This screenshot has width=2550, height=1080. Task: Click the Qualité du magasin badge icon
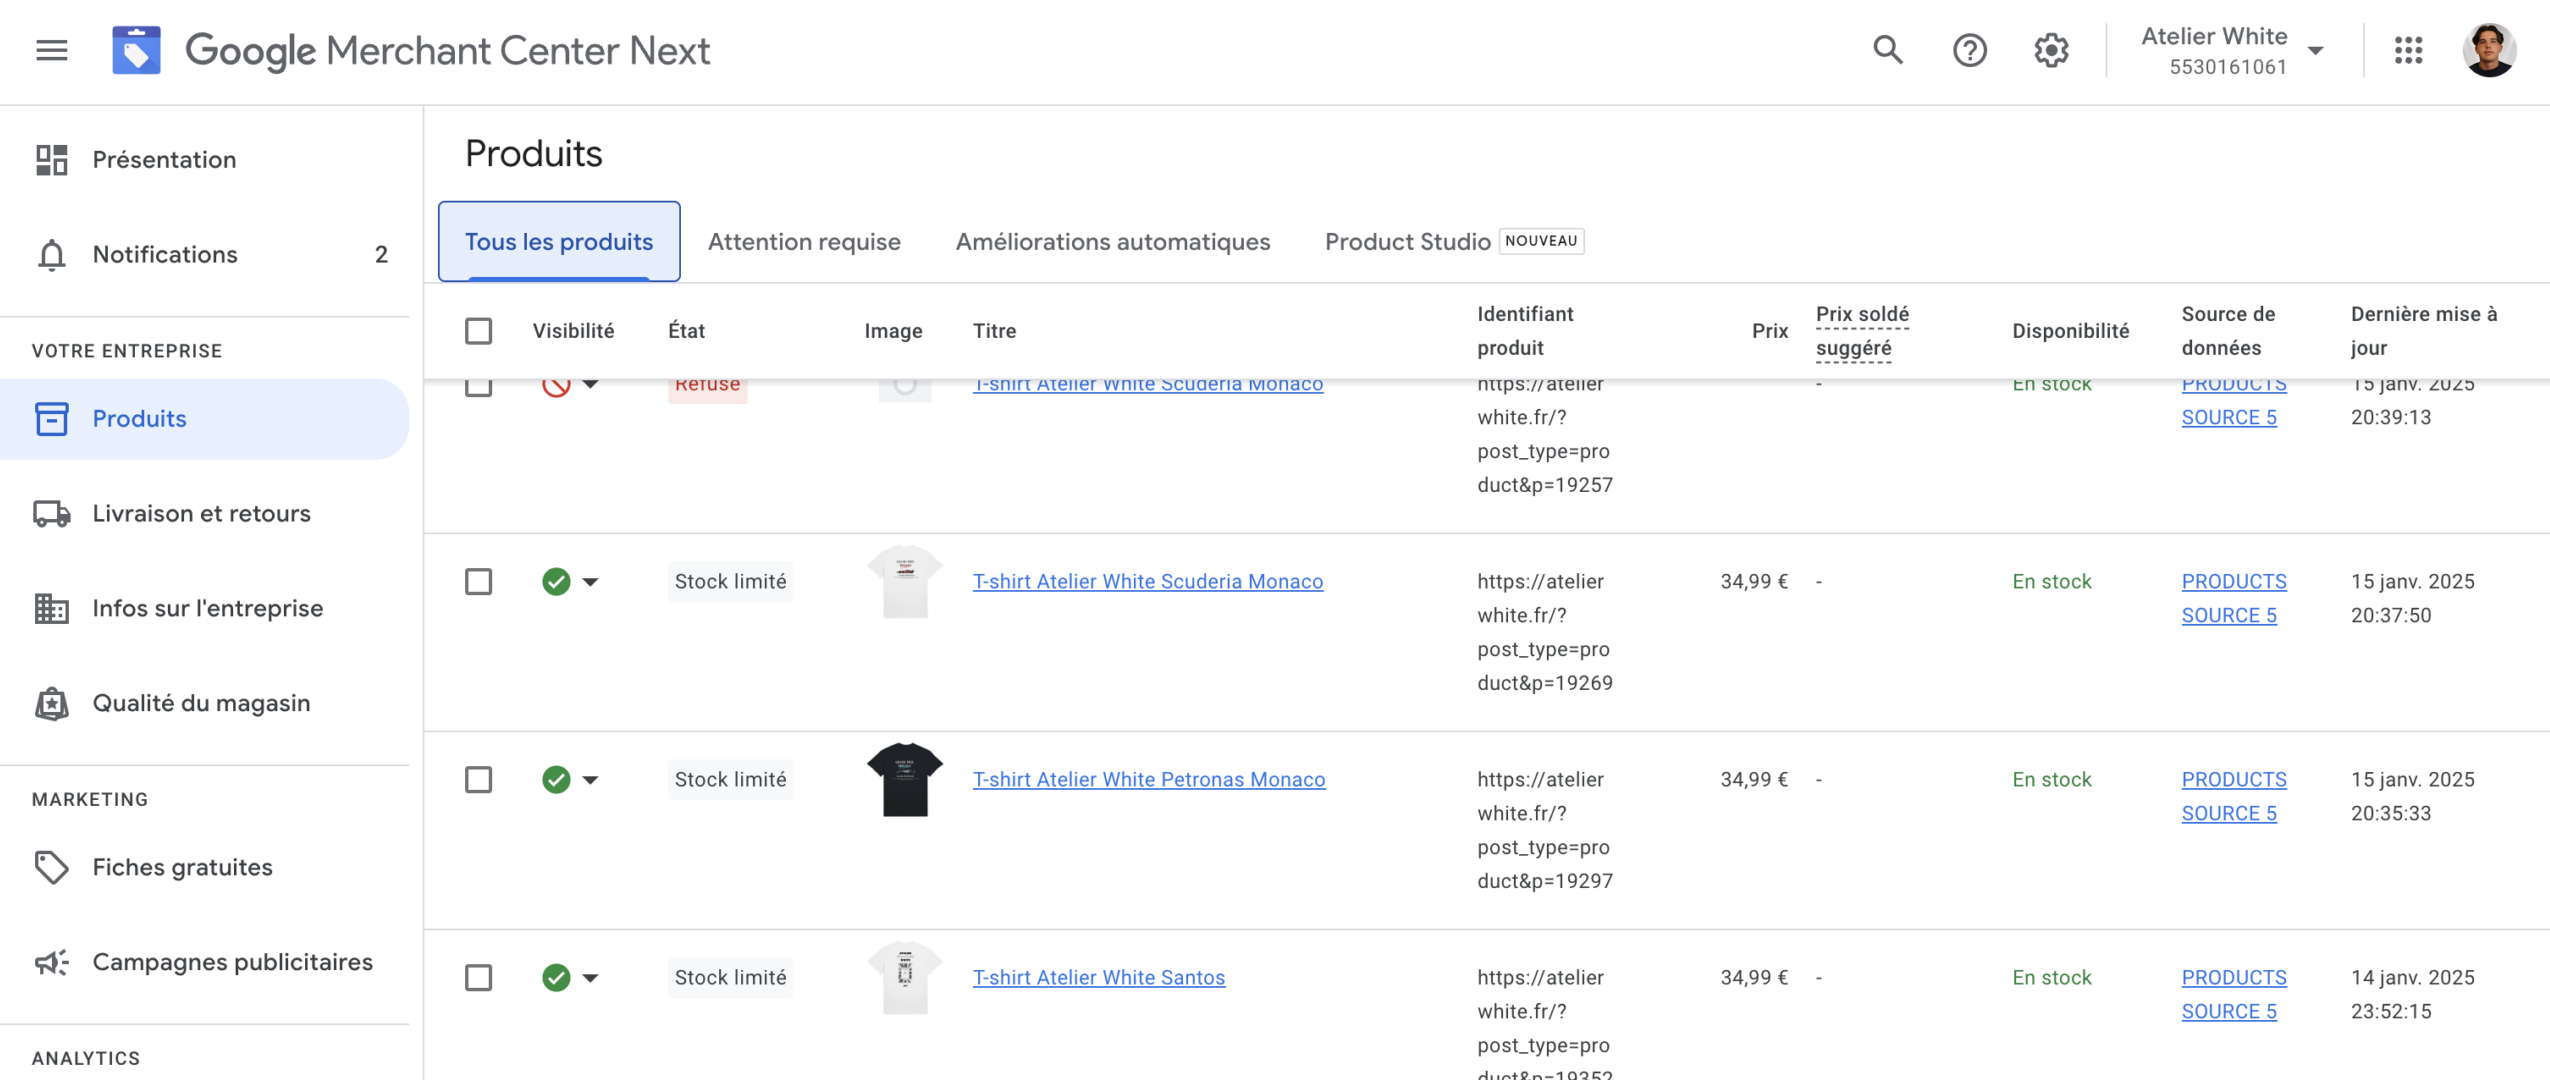(x=51, y=703)
